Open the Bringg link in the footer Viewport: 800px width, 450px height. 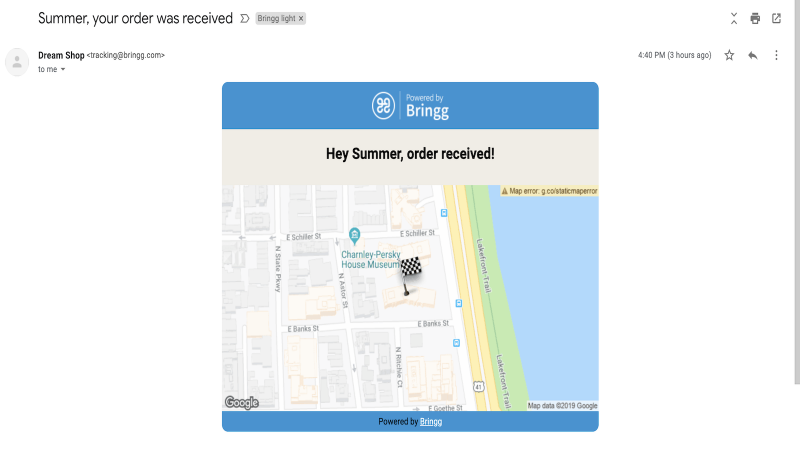431,421
